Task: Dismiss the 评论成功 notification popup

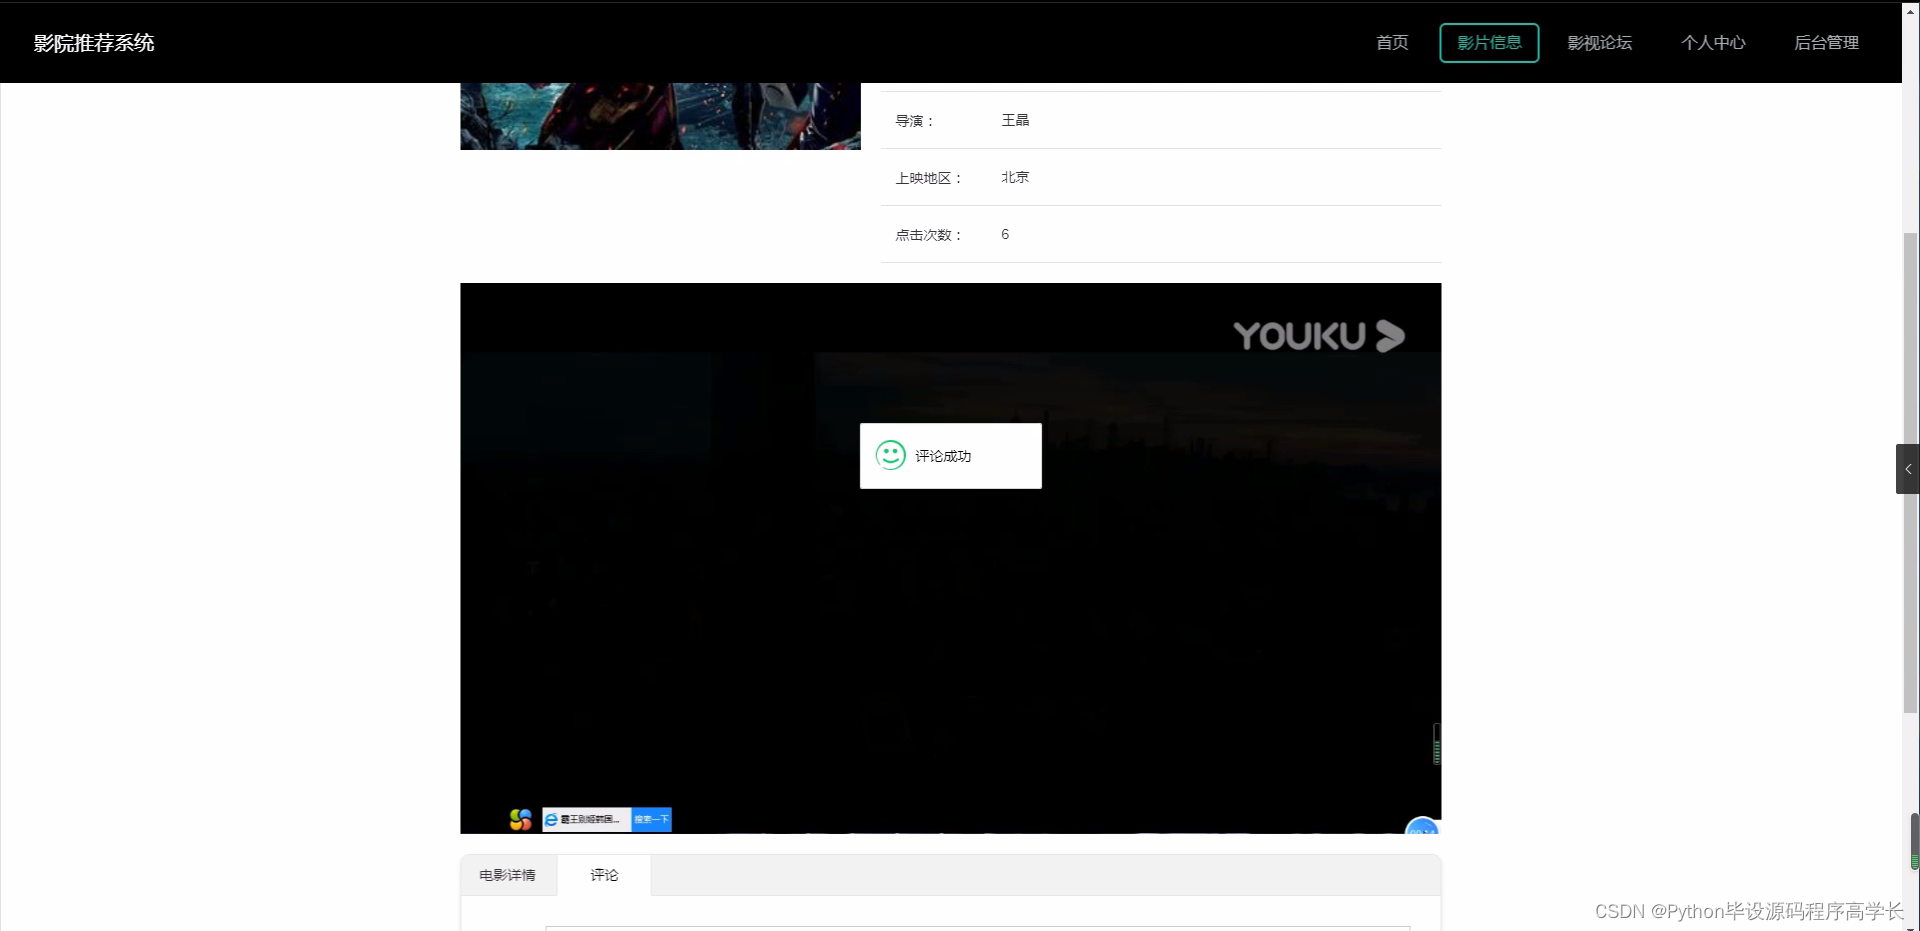Action: tap(950, 456)
